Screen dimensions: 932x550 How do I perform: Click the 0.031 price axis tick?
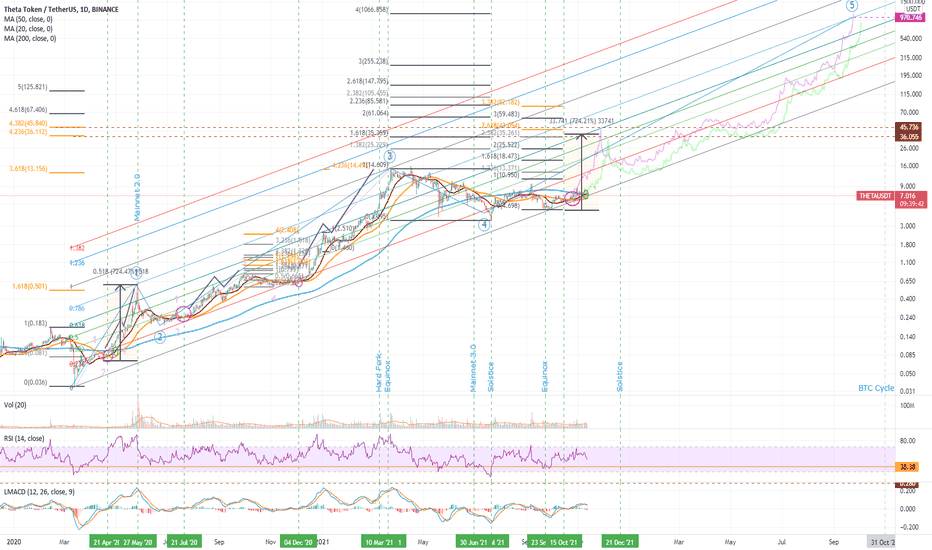click(x=907, y=391)
